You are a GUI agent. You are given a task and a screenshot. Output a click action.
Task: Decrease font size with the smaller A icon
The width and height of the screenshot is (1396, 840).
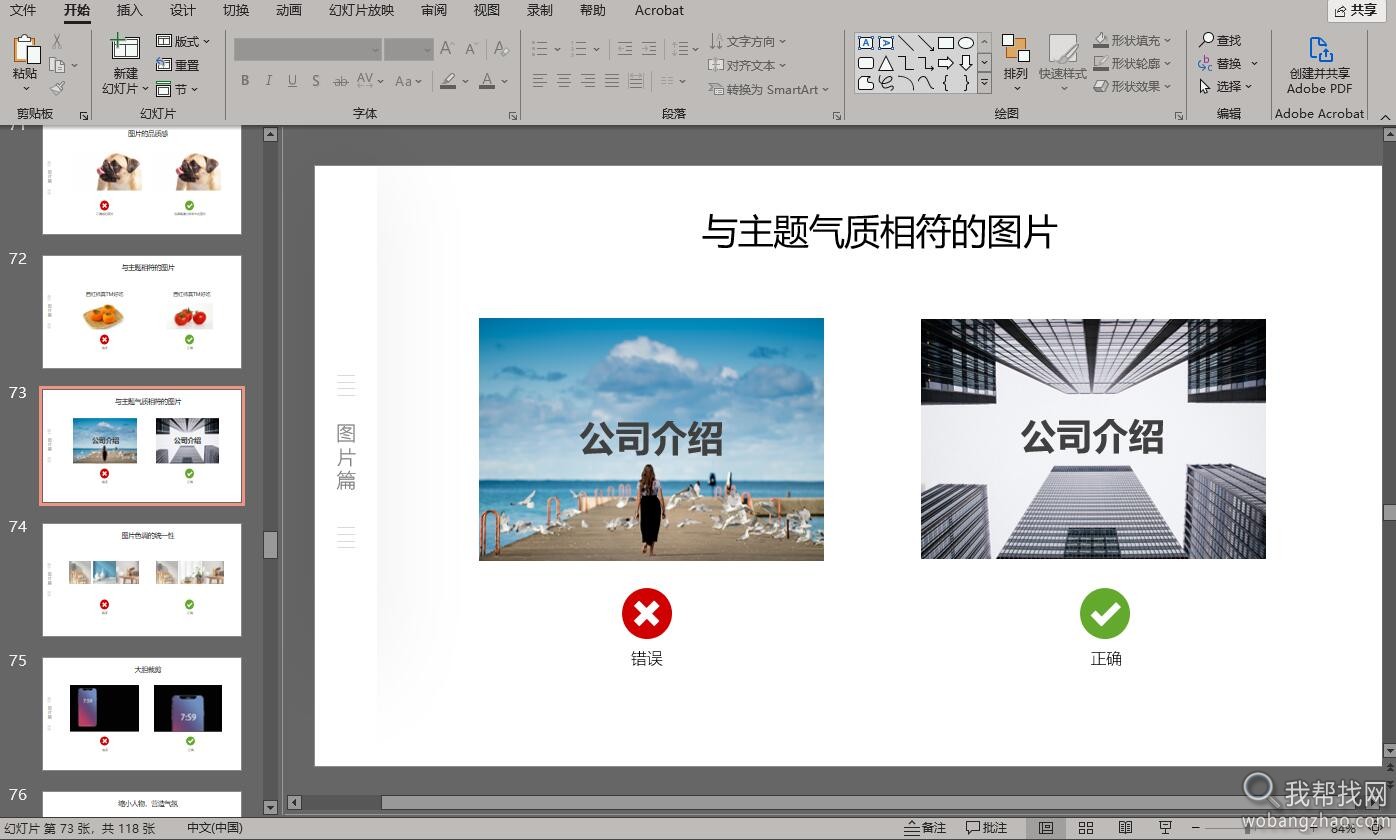(471, 48)
